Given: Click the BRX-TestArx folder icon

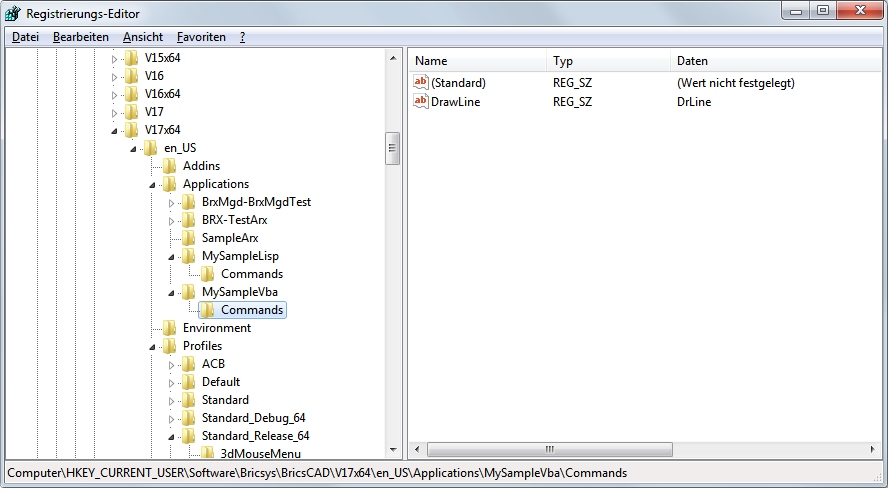Looking at the screenshot, I should [188, 220].
